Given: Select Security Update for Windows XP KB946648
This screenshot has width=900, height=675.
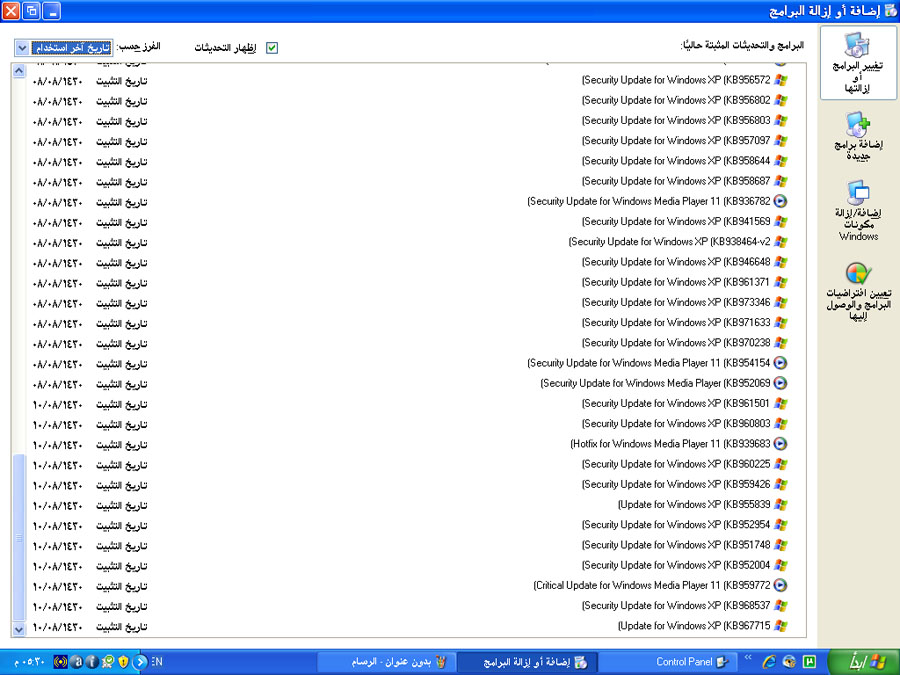Looking at the screenshot, I should 676,262.
